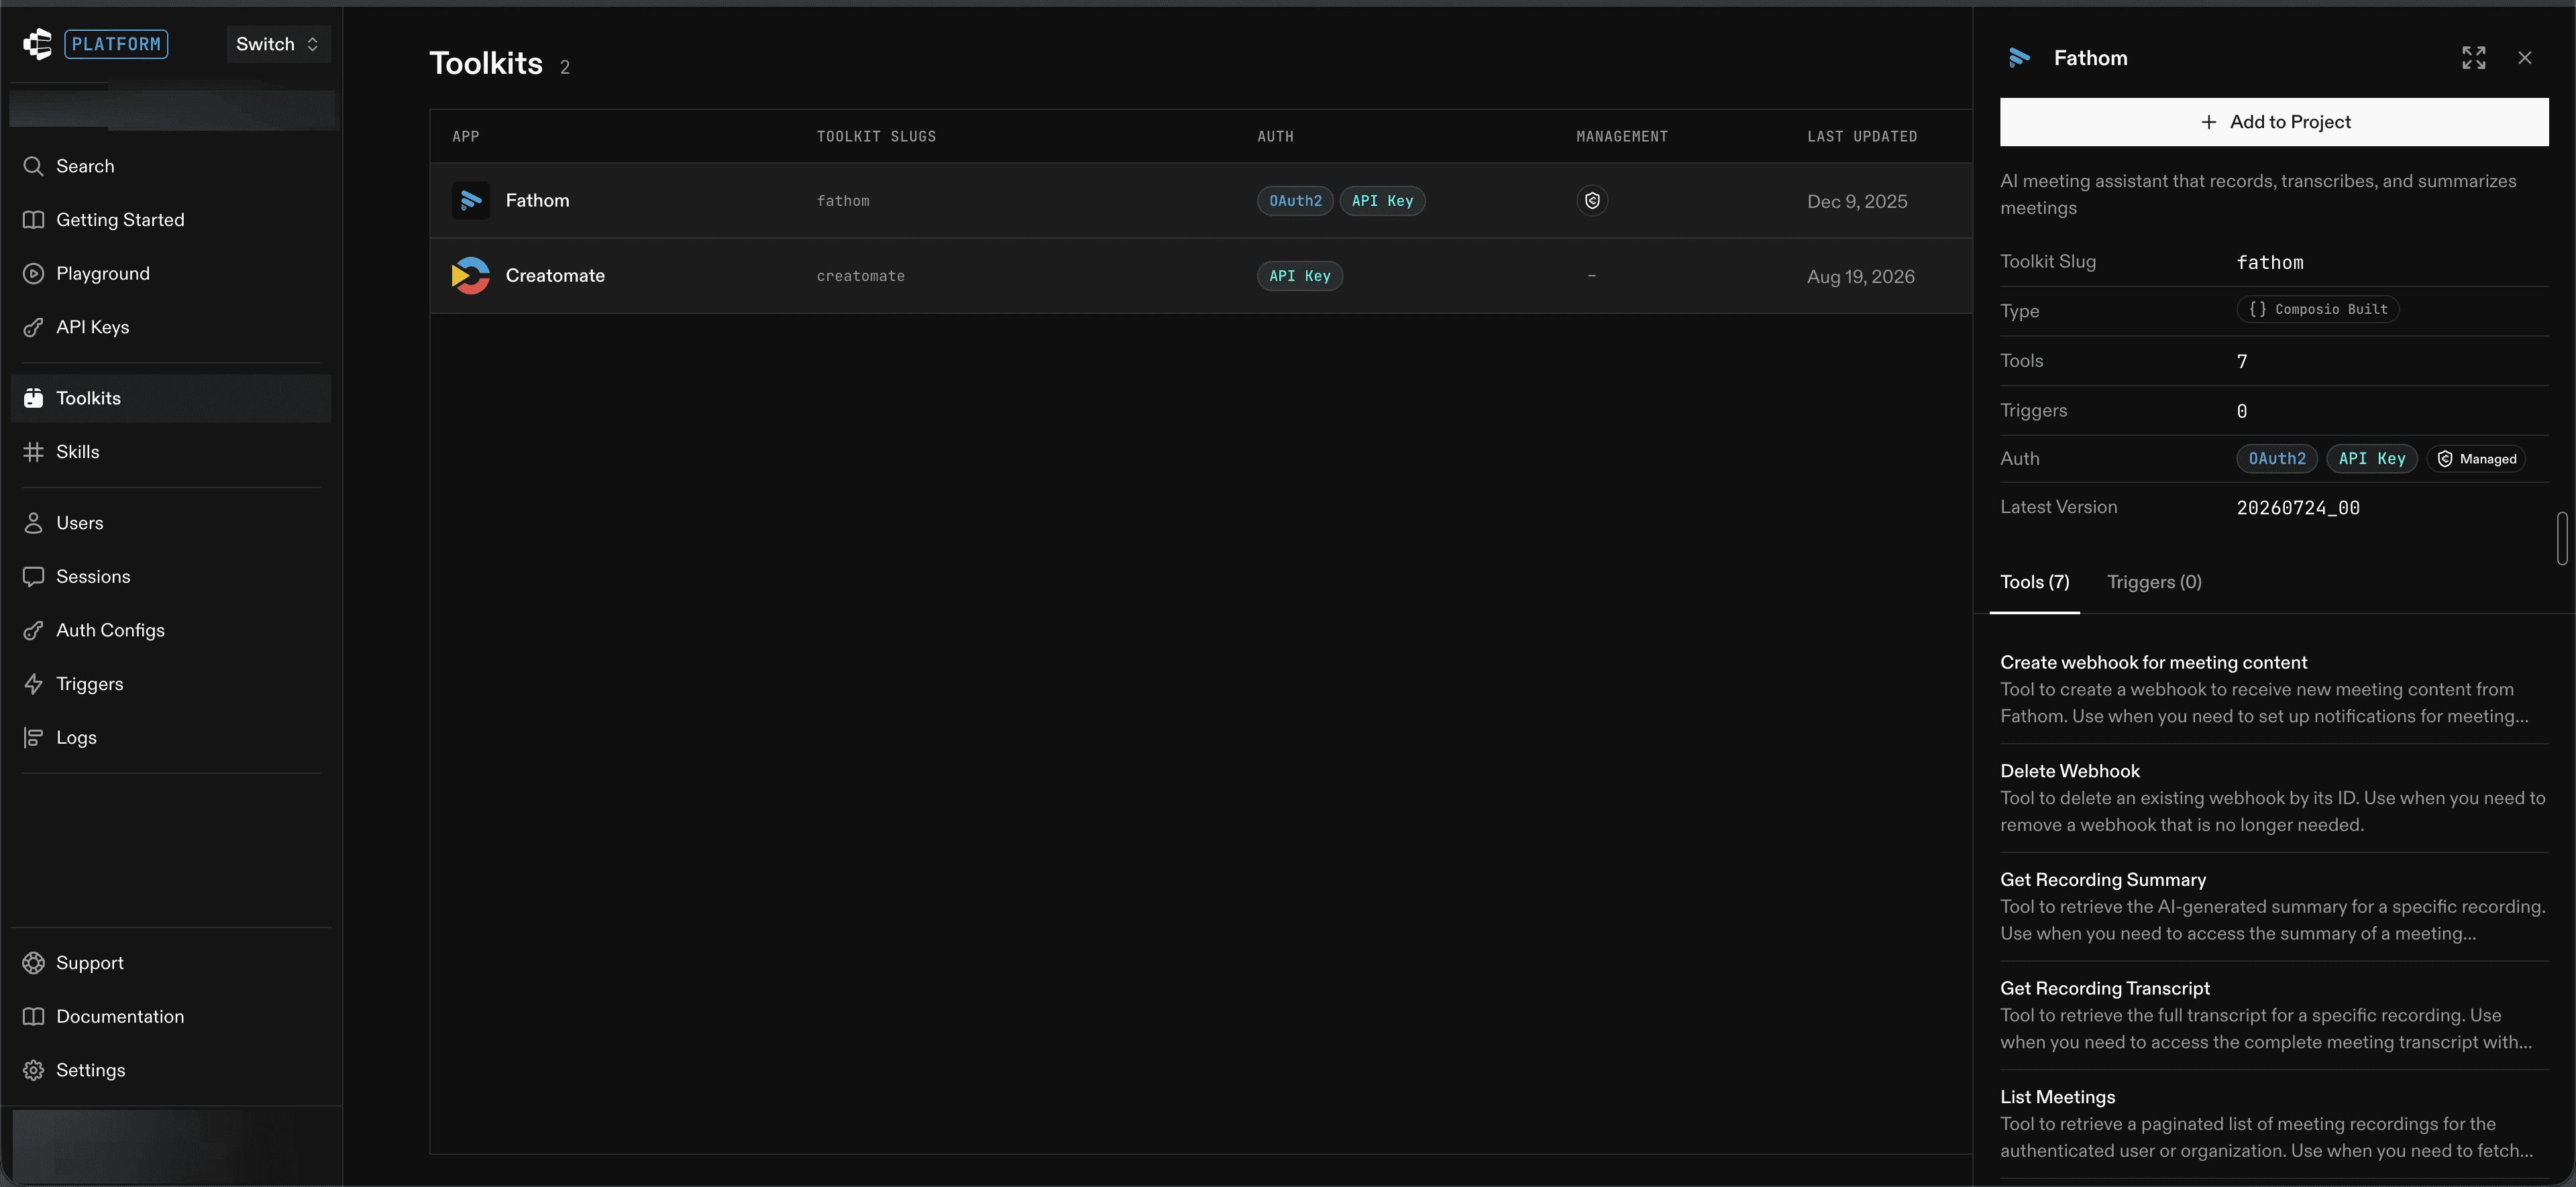Open Get Recording Summary tool

[2274, 907]
